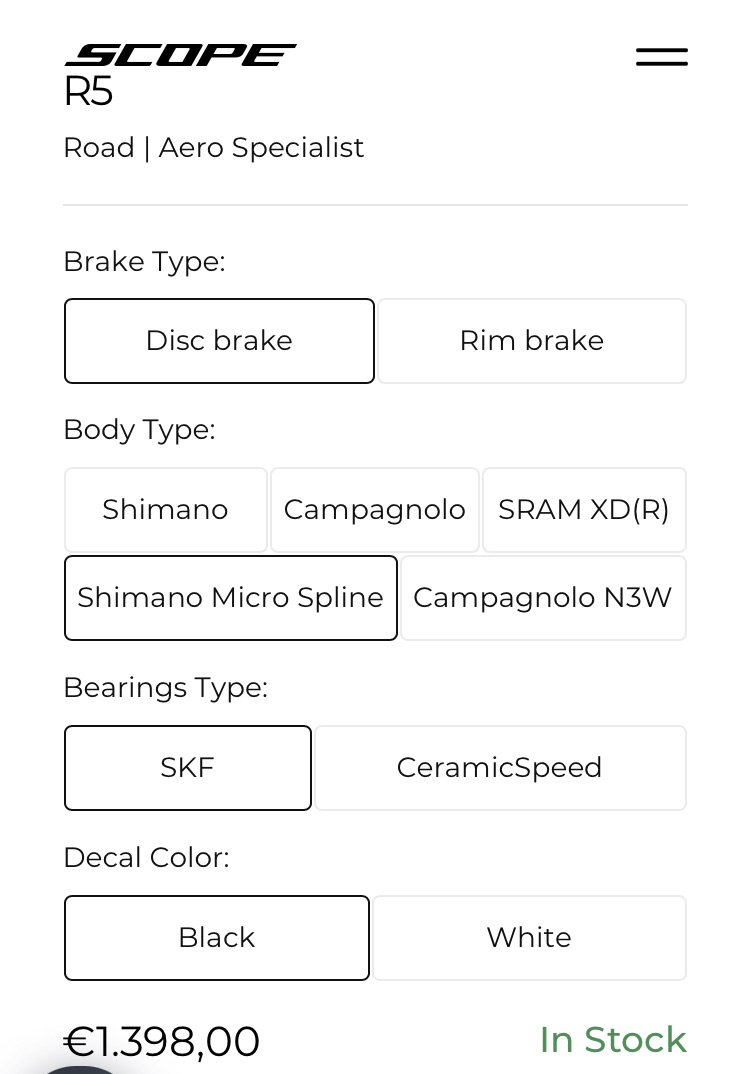The image size is (750, 1074).
Task: Open the hamburger navigation menu
Action: 661,57
